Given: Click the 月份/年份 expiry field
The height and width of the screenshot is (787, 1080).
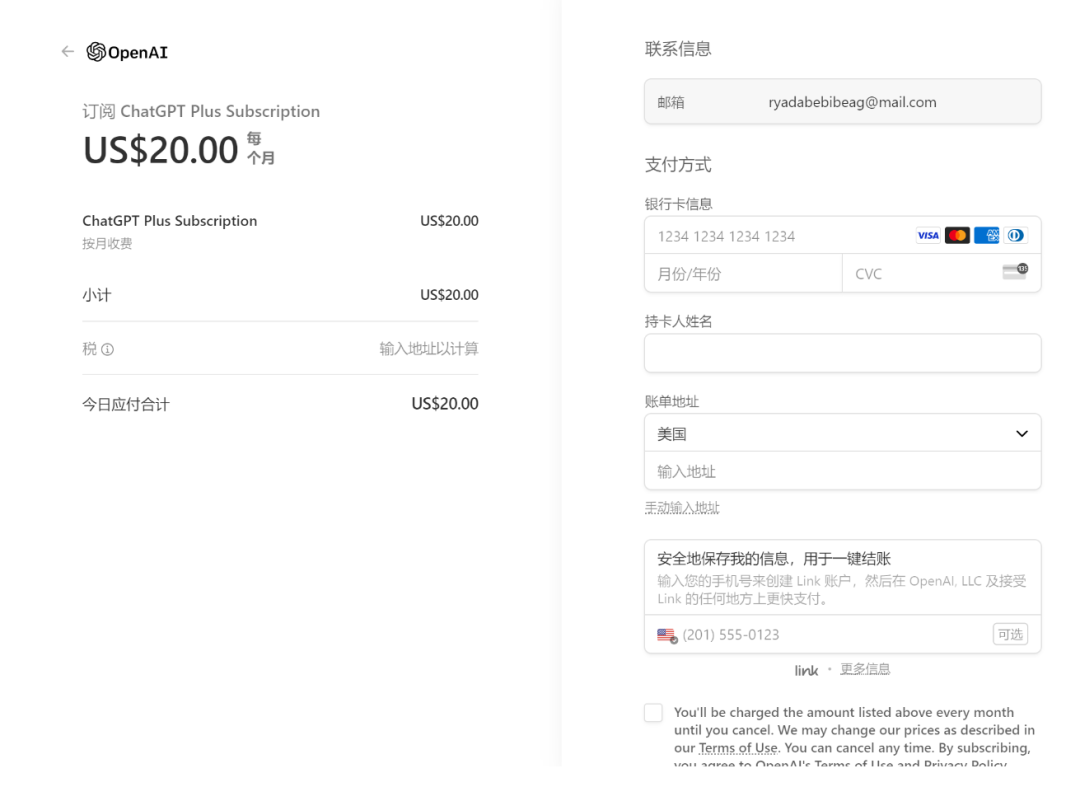Looking at the screenshot, I should coord(743,274).
